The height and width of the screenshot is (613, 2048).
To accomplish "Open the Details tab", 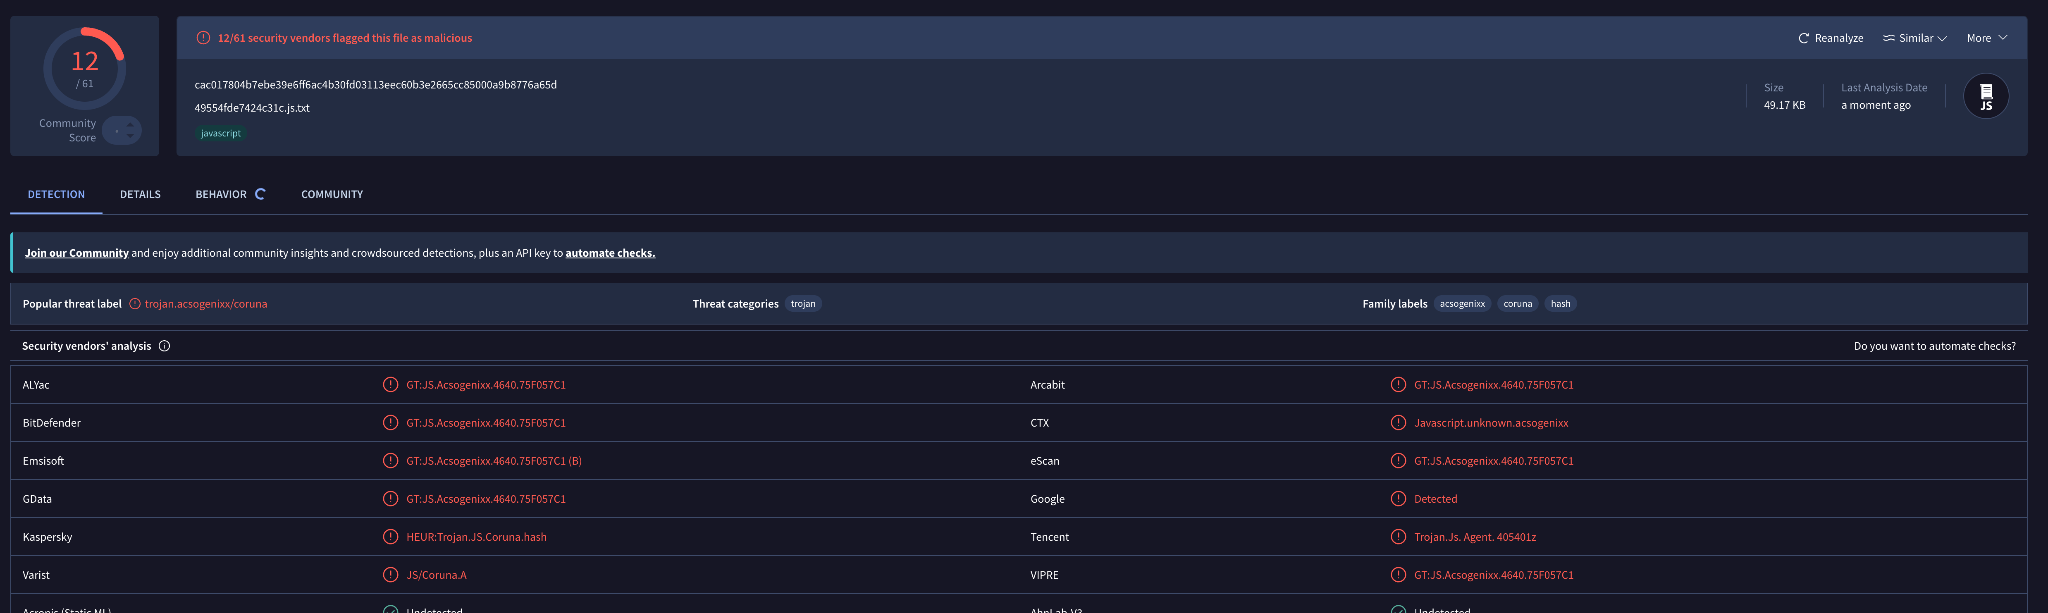I will tap(140, 194).
